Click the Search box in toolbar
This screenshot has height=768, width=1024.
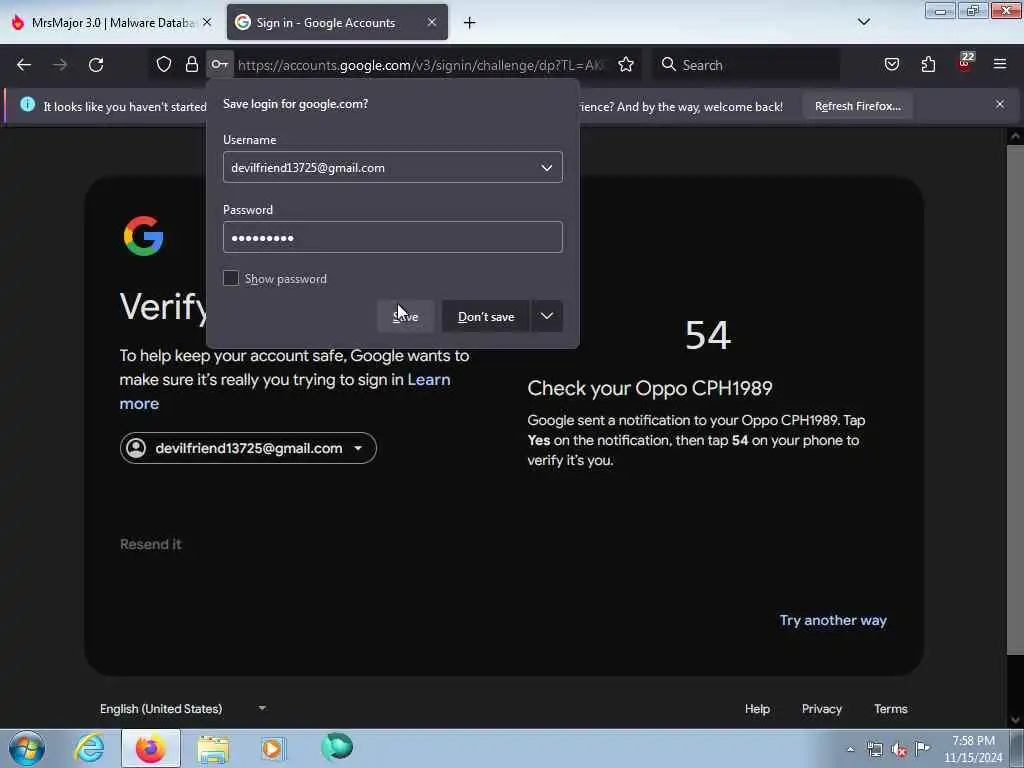point(748,65)
